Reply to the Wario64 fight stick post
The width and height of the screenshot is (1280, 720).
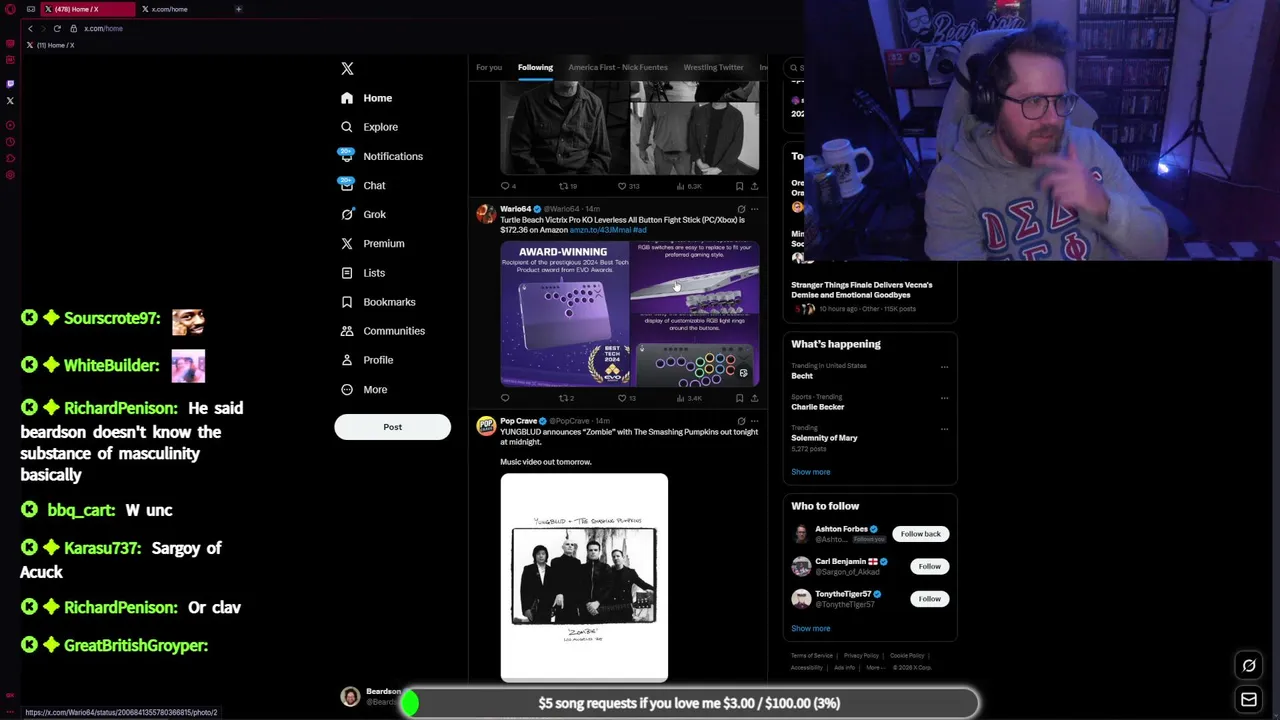505,398
